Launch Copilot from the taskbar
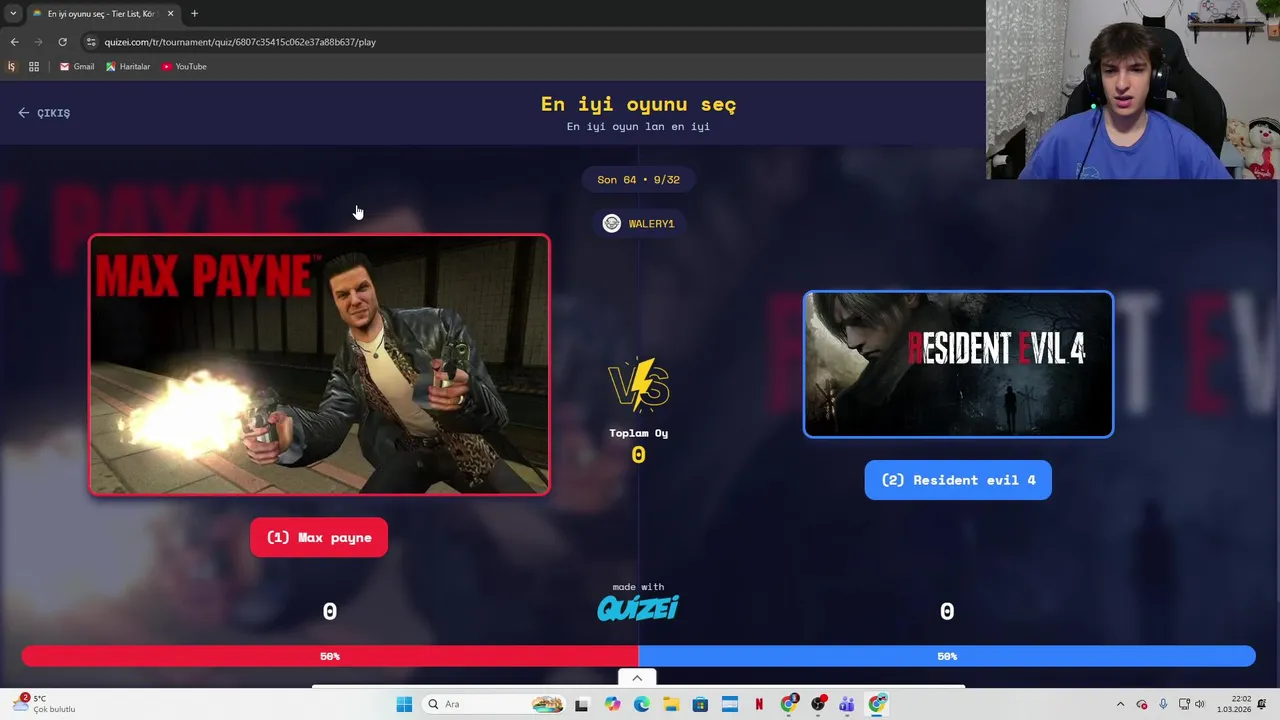The image size is (1280, 720). click(x=612, y=704)
